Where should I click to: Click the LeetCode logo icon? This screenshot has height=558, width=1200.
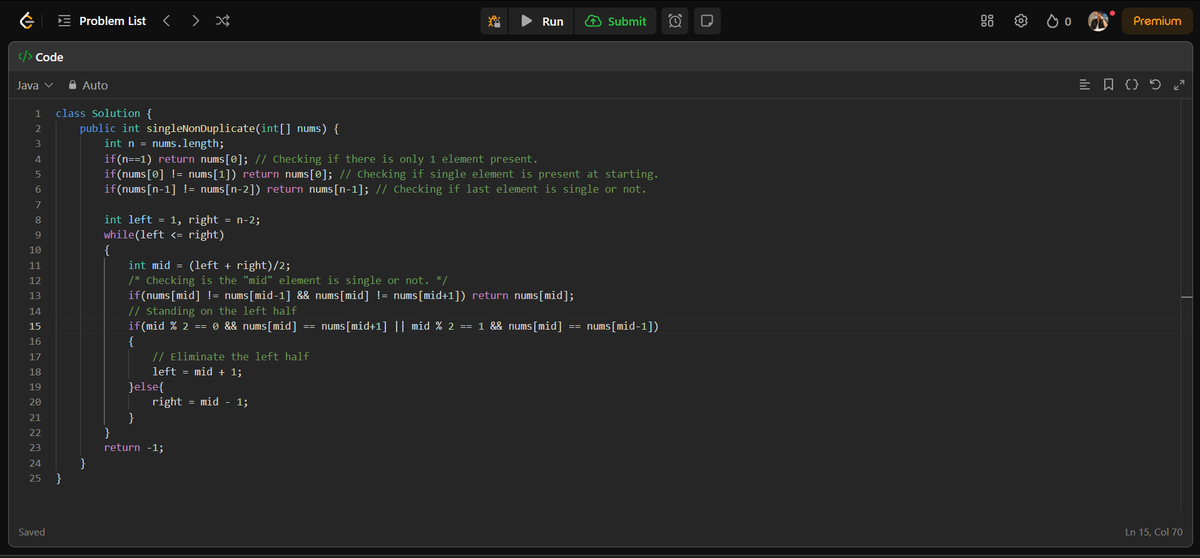point(27,21)
